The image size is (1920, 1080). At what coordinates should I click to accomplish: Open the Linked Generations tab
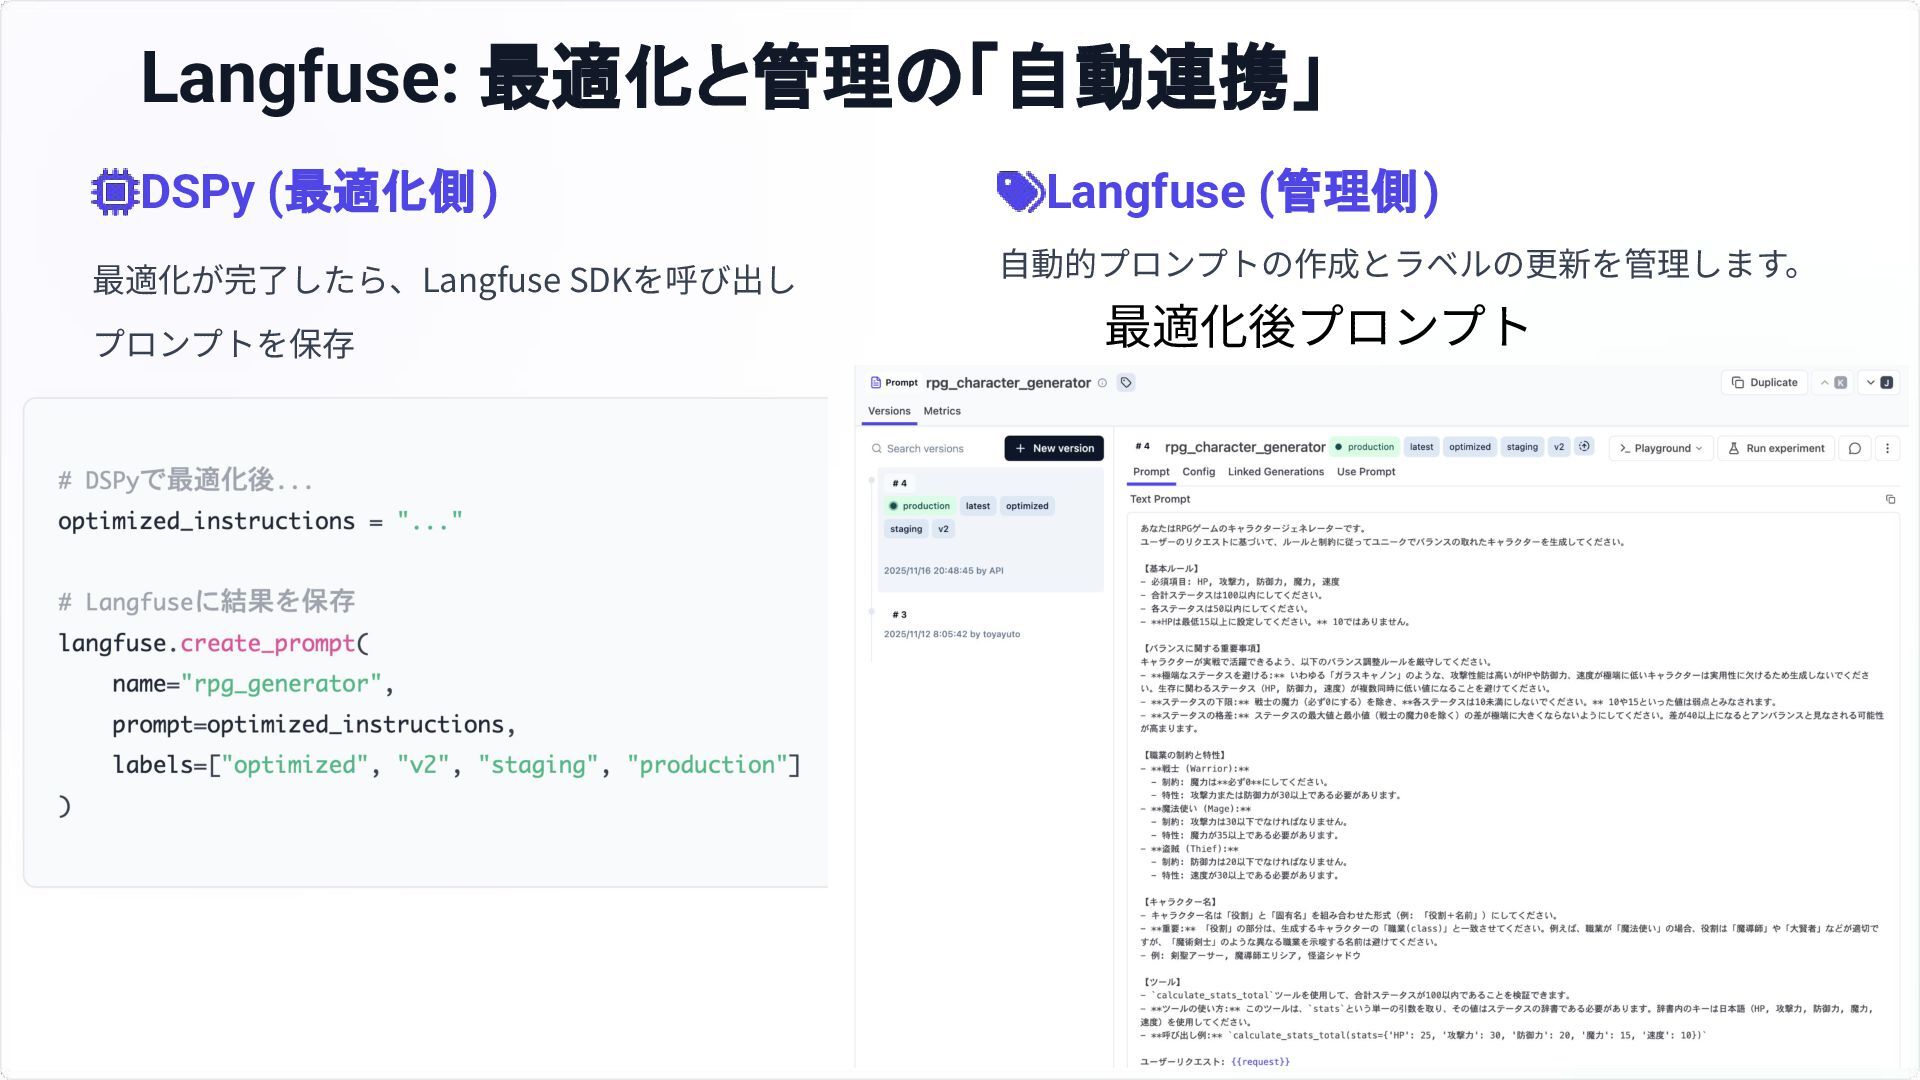1275,472
